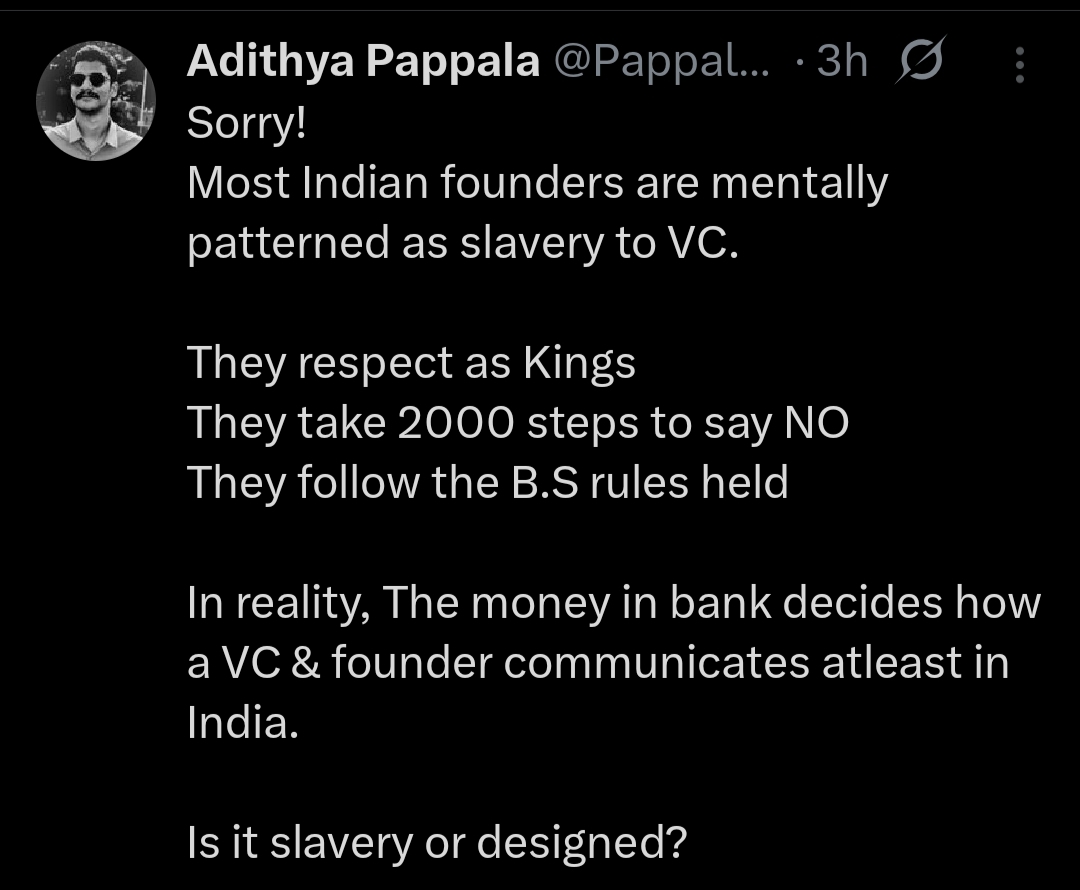This screenshot has height=890, width=1080.
Task: Click the line starting "In reality, The money"
Action: (614, 603)
